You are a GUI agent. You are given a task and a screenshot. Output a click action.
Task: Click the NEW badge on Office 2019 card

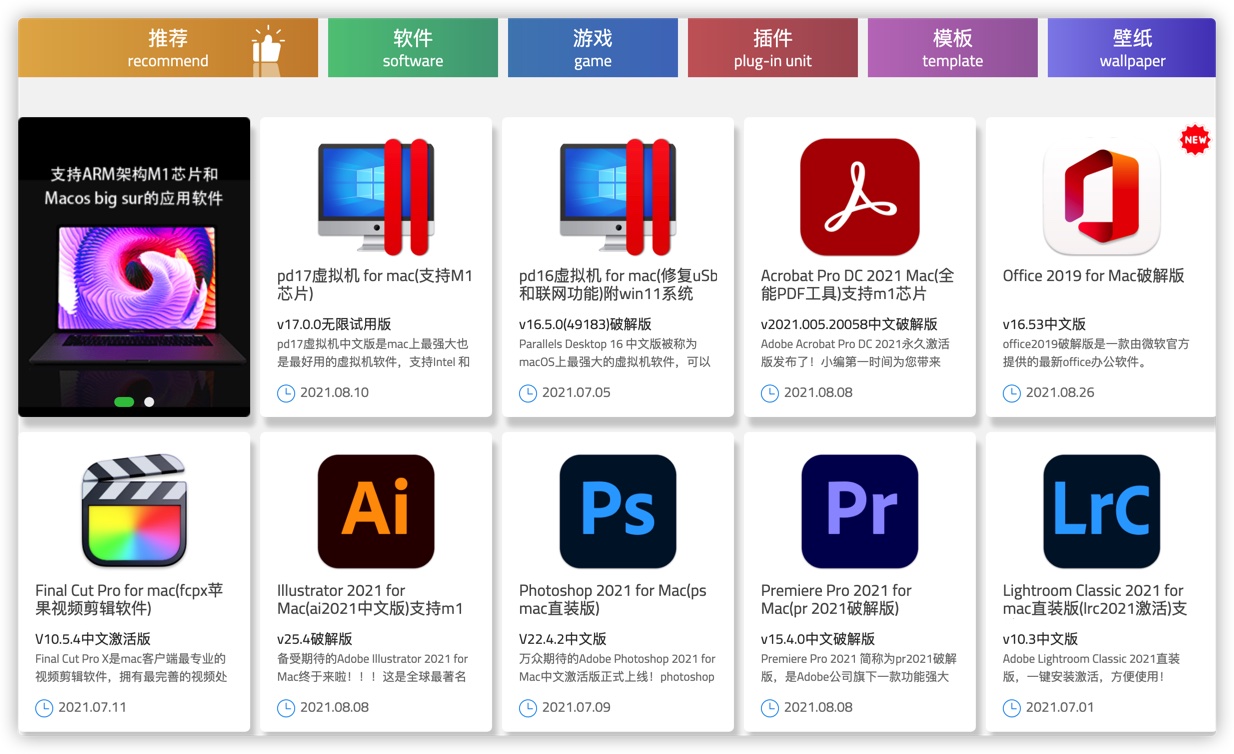[1195, 140]
